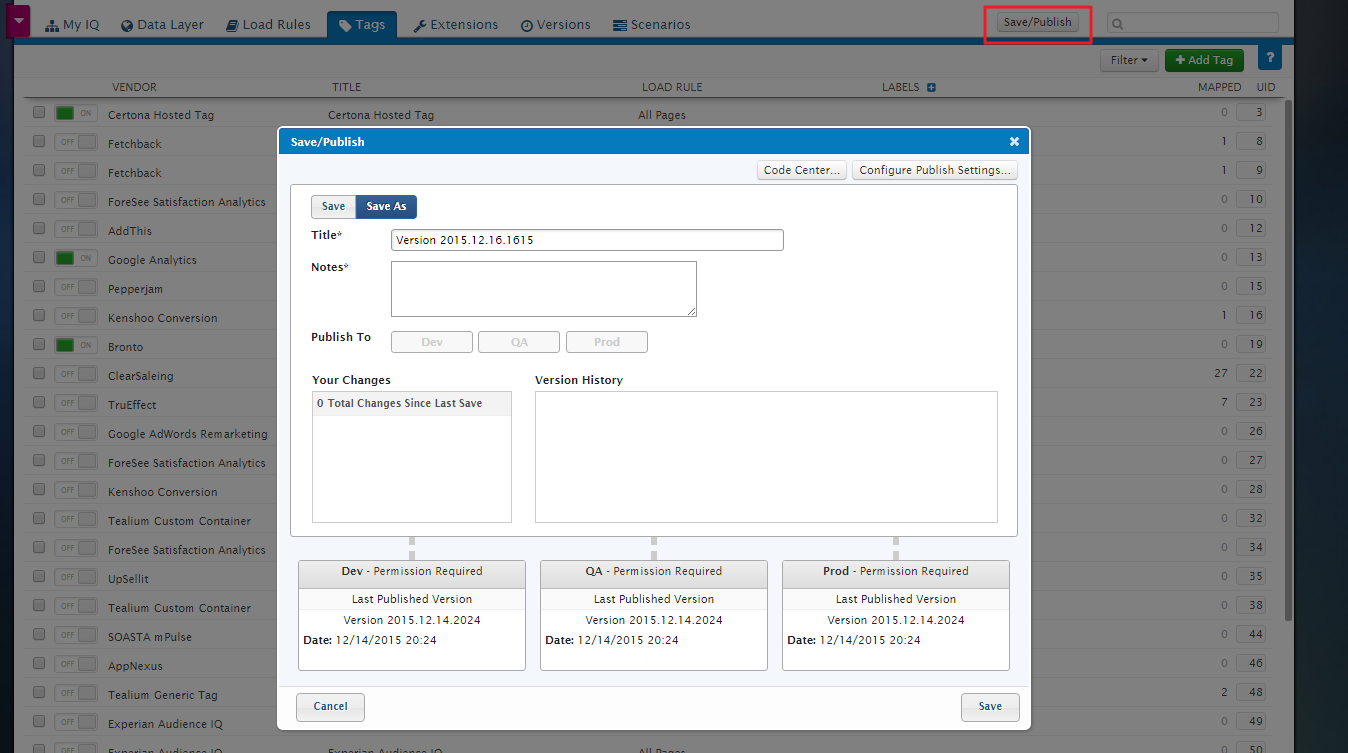Toggle the Certona Hosted Tag ON switch

click(x=77, y=114)
